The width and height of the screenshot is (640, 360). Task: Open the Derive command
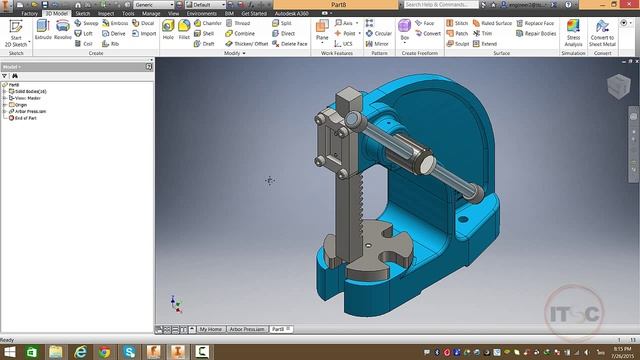(113, 33)
